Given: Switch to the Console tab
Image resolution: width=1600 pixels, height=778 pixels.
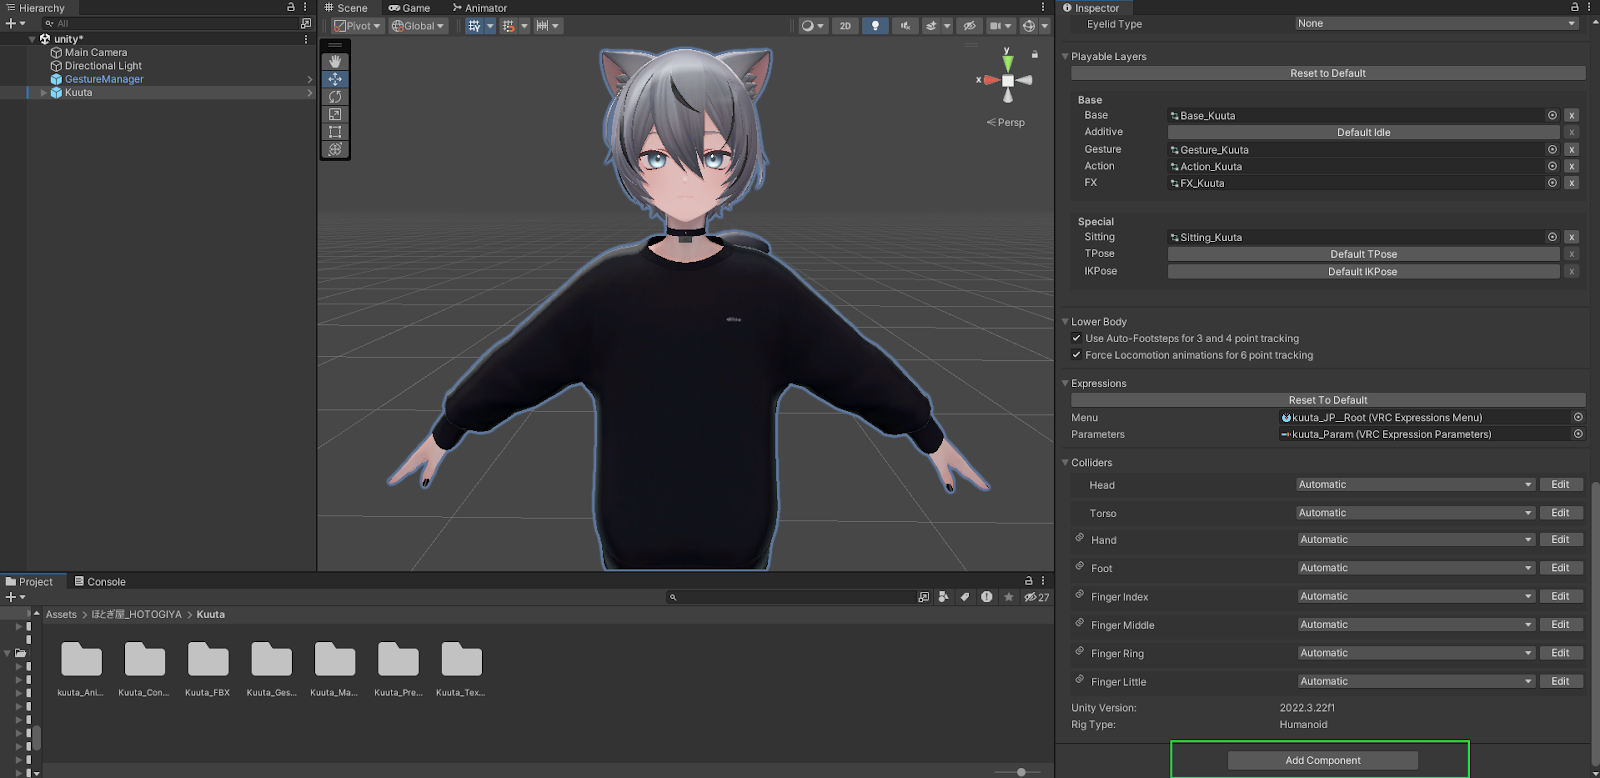Looking at the screenshot, I should point(100,581).
